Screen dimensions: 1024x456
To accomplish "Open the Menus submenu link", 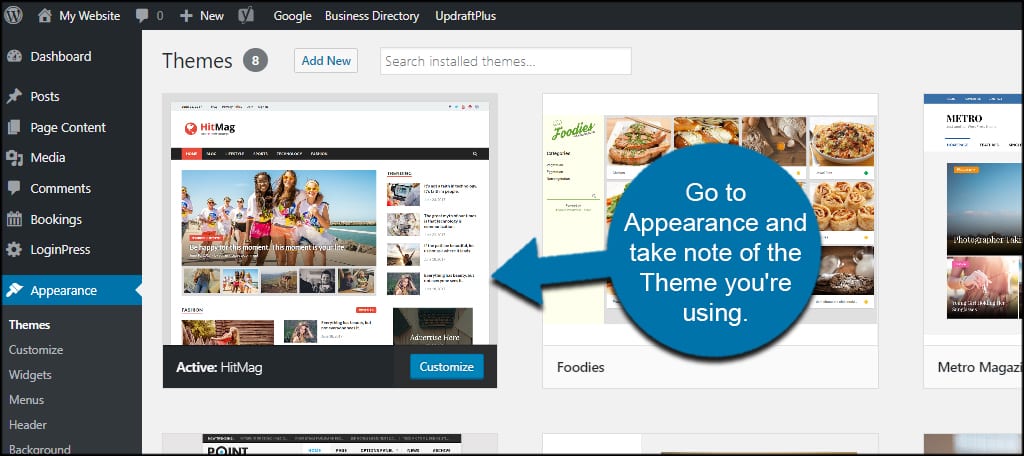I will coord(27,400).
